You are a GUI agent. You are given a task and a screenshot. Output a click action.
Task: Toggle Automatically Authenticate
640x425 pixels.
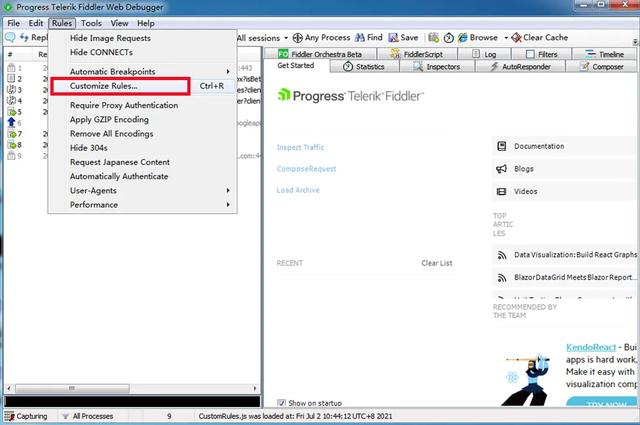point(142,176)
